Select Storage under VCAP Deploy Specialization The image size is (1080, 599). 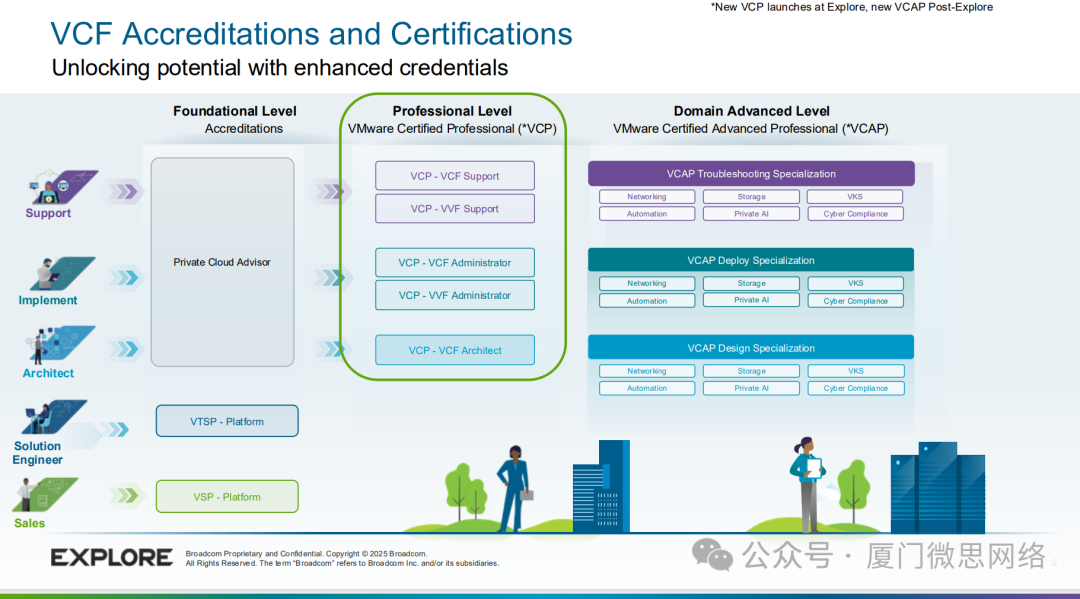click(x=751, y=283)
